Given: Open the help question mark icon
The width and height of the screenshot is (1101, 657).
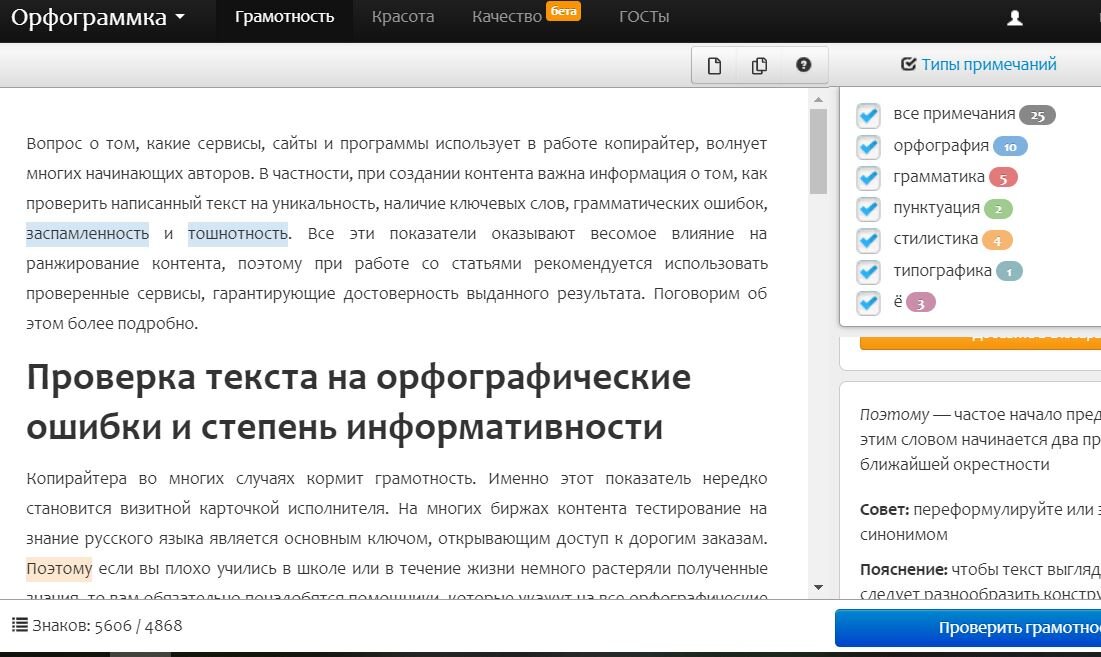Looking at the screenshot, I should [804, 65].
